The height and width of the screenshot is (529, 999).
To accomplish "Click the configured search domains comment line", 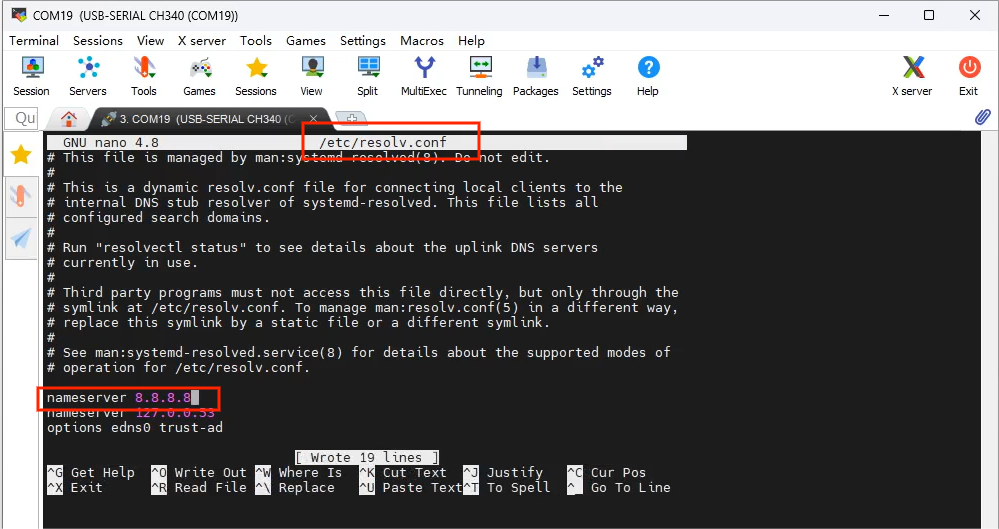I will pyautogui.click(x=159, y=217).
